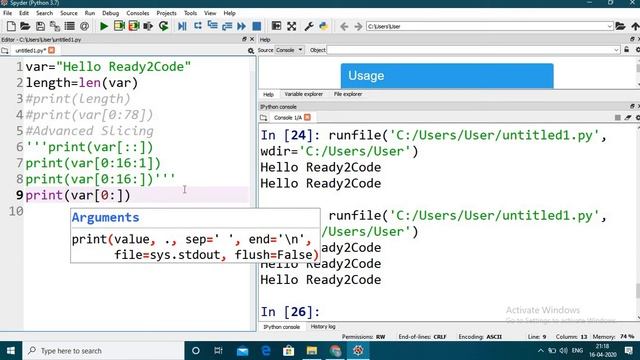Image resolution: width=640 pixels, height=360 pixels.
Task: Open Help pane options gear
Action: (637, 50)
